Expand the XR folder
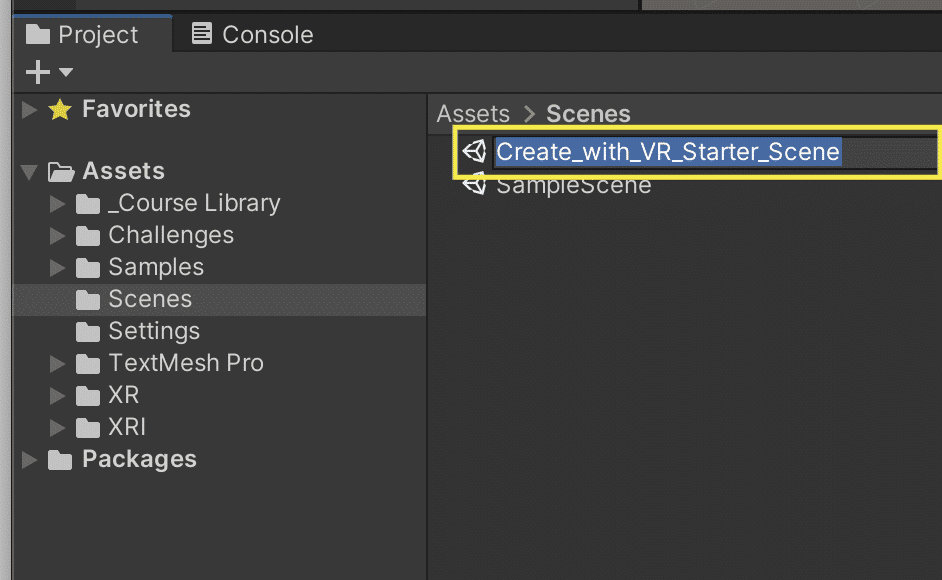 [x=57, y=395]
